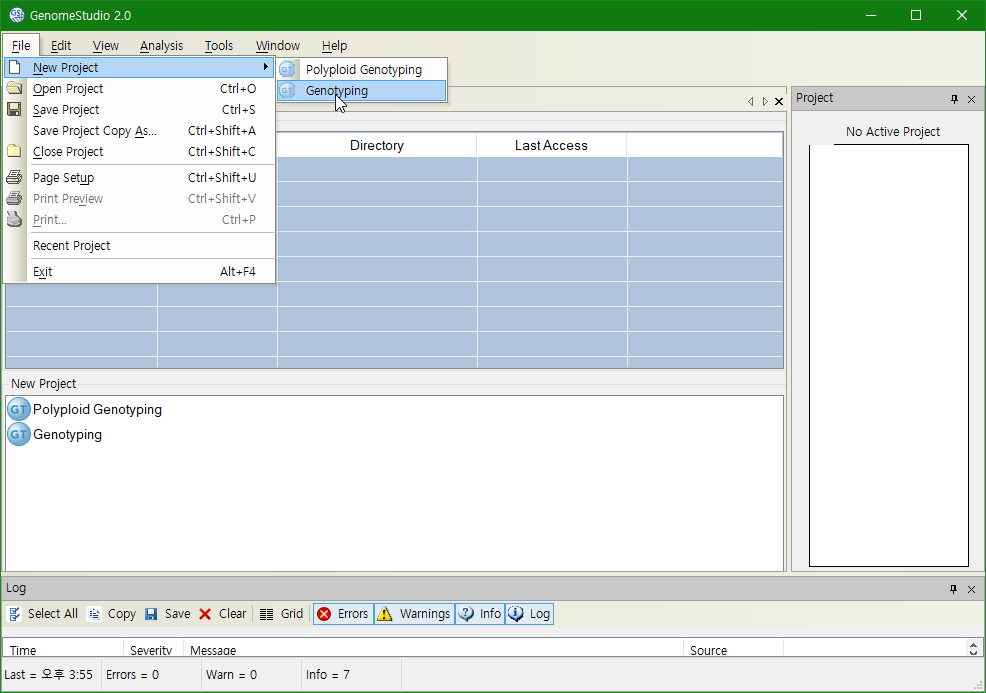Open Polyploid Genotyping under New Project list
986x693 pixels.
point(97,409)
